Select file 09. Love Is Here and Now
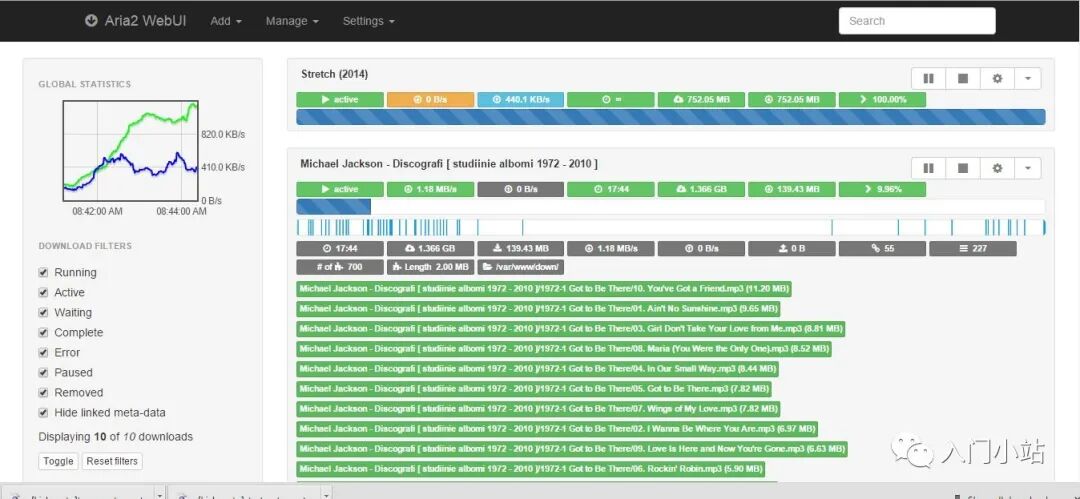 point(572,449)
